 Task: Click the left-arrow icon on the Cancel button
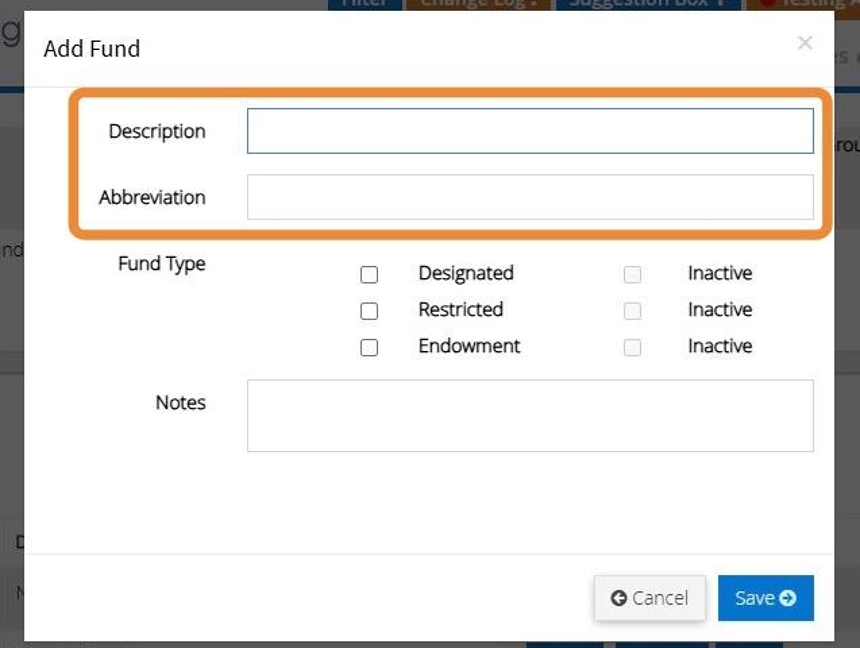(x=619, y=598)
